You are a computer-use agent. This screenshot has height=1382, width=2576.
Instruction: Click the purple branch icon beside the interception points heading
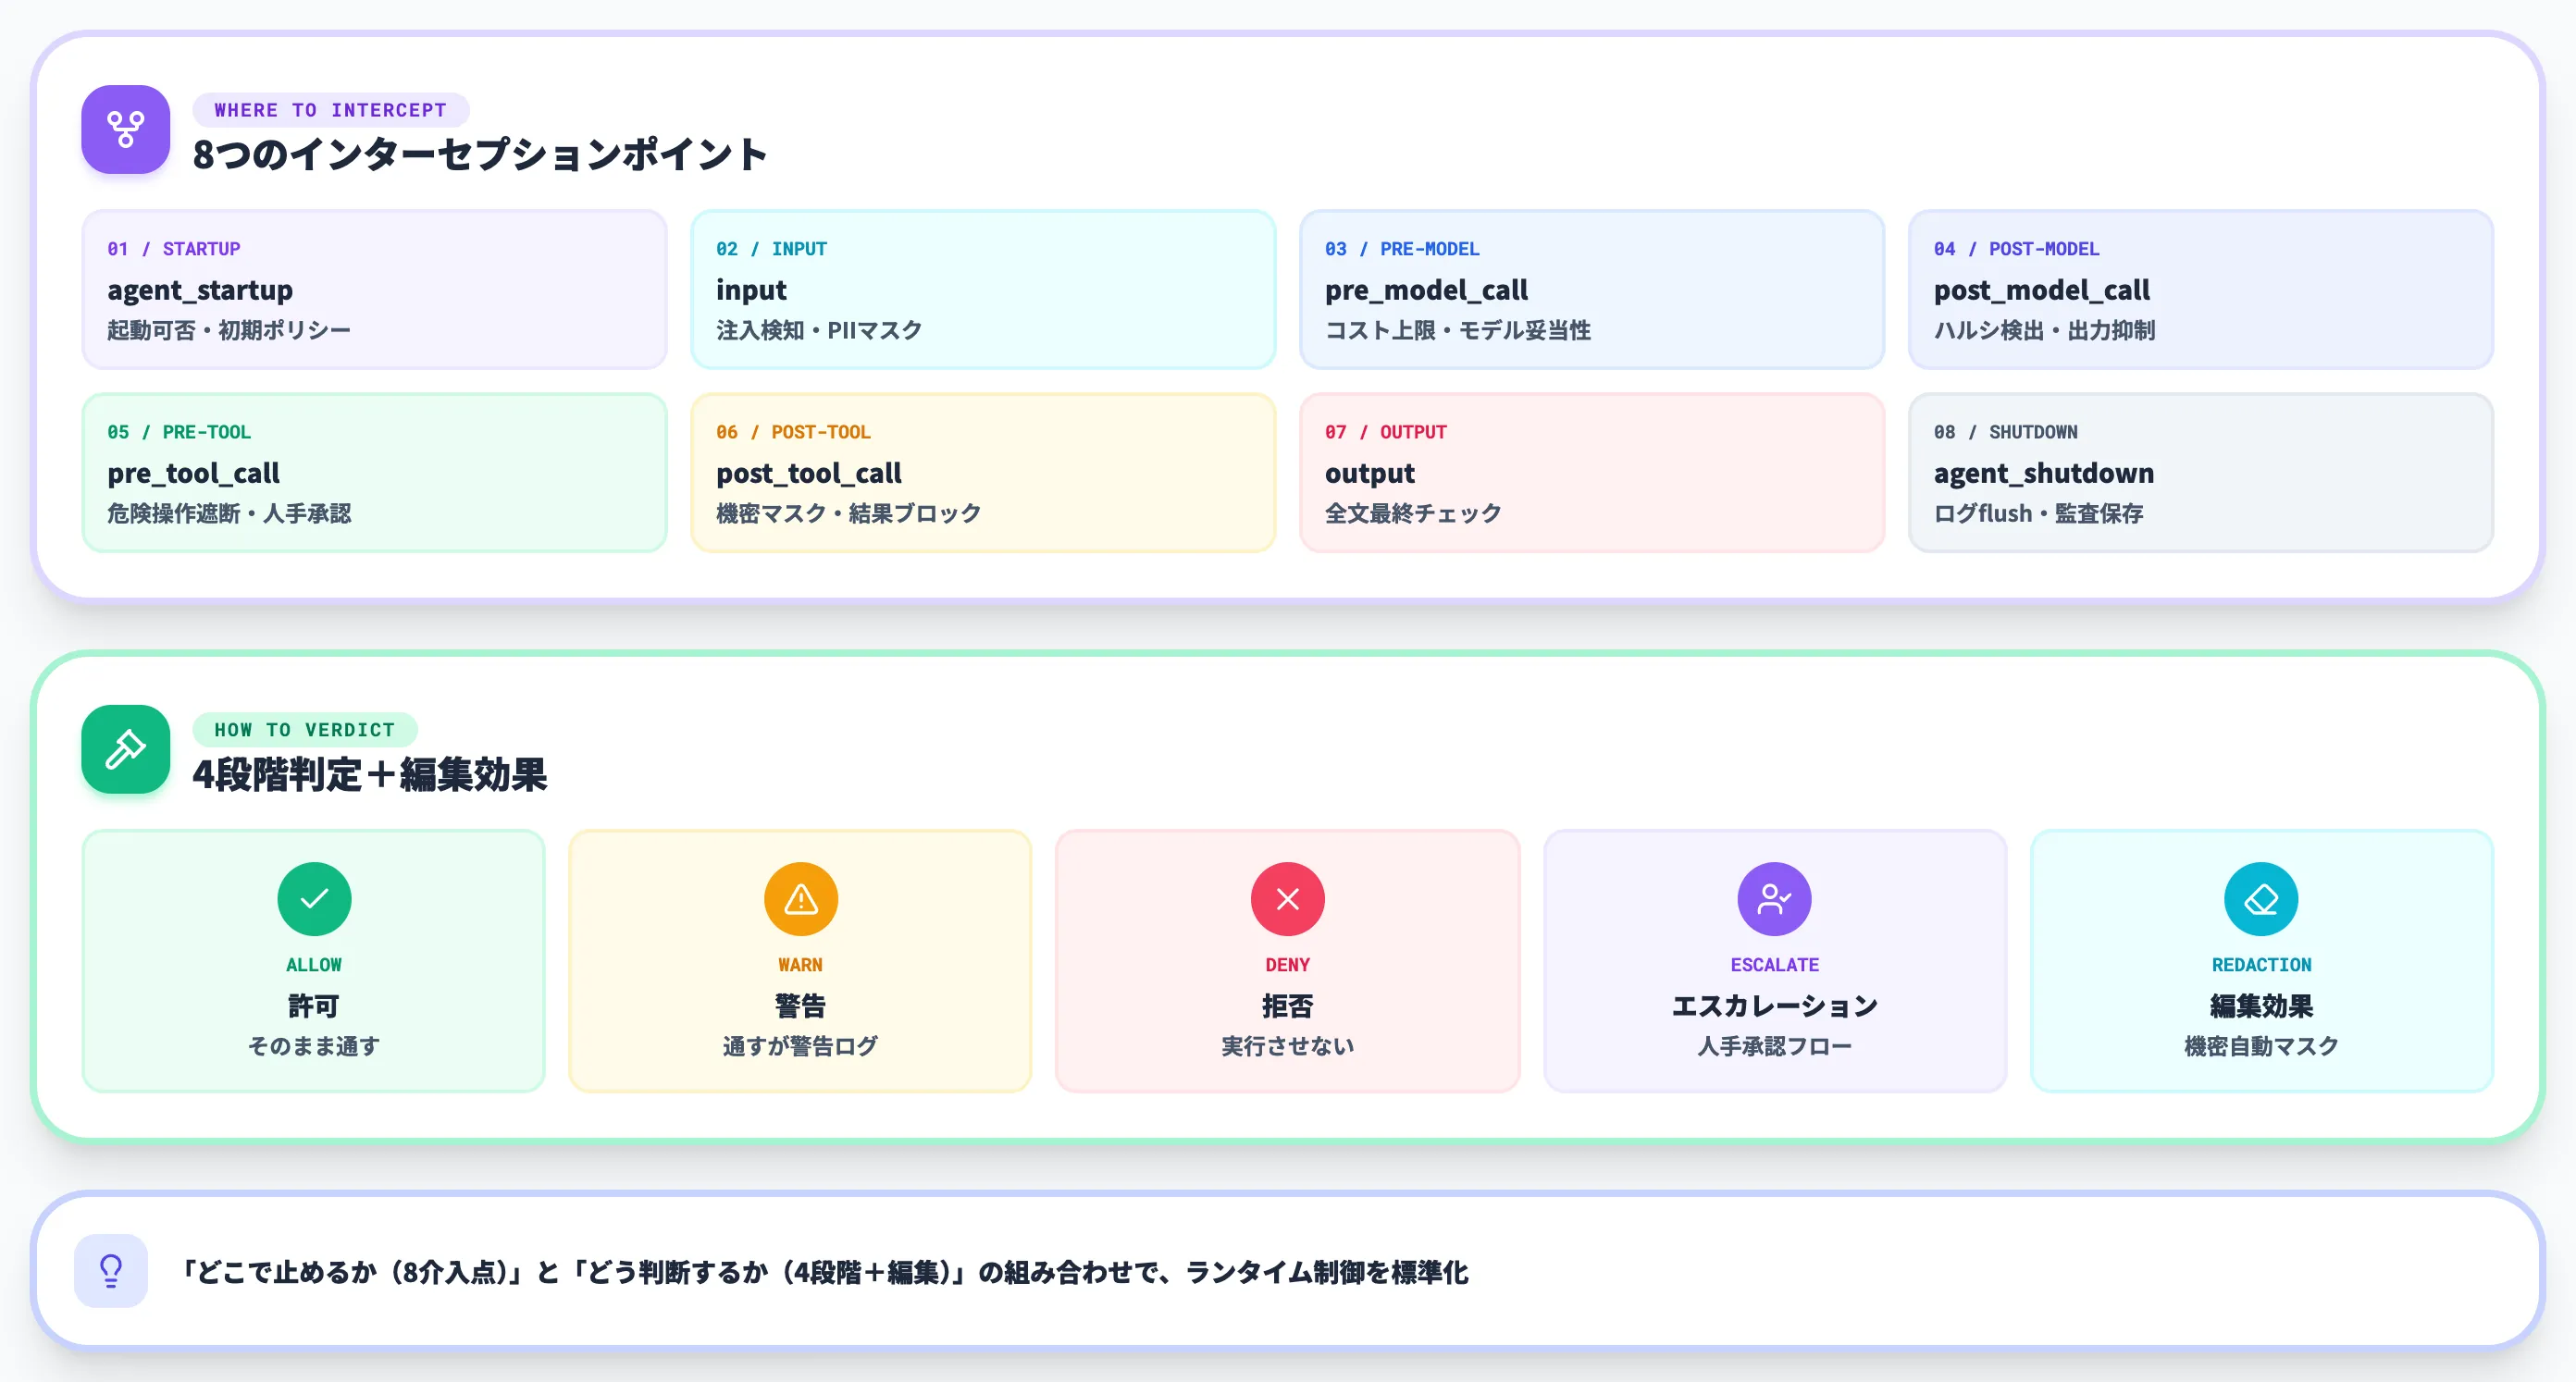pyautogui.click(x=125, y=129)
